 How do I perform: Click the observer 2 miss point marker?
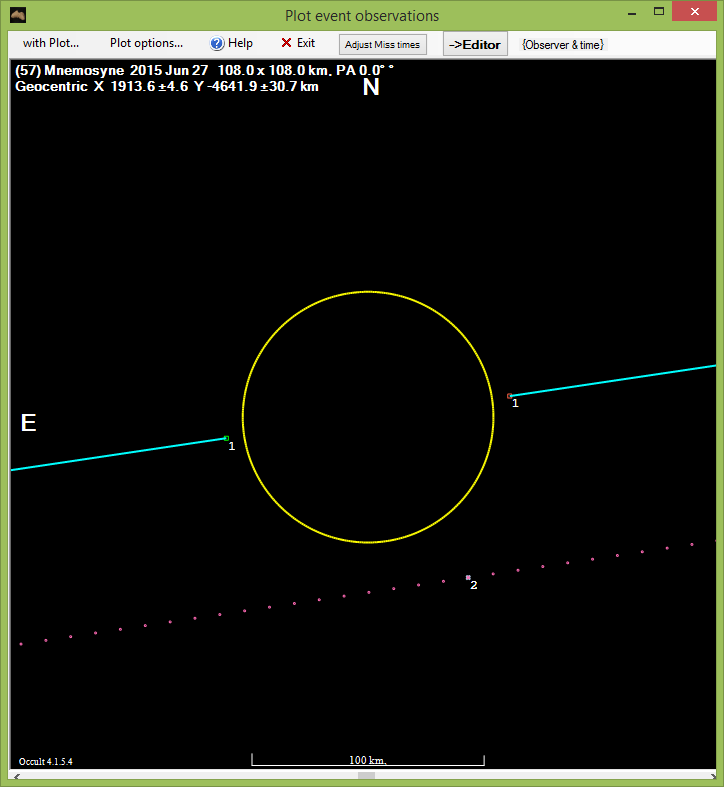[468, 577]
